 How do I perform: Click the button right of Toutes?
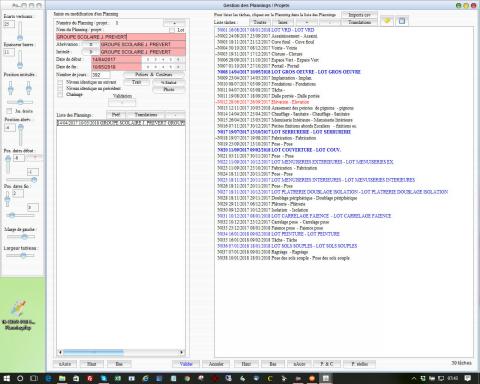tap(283, 22)
